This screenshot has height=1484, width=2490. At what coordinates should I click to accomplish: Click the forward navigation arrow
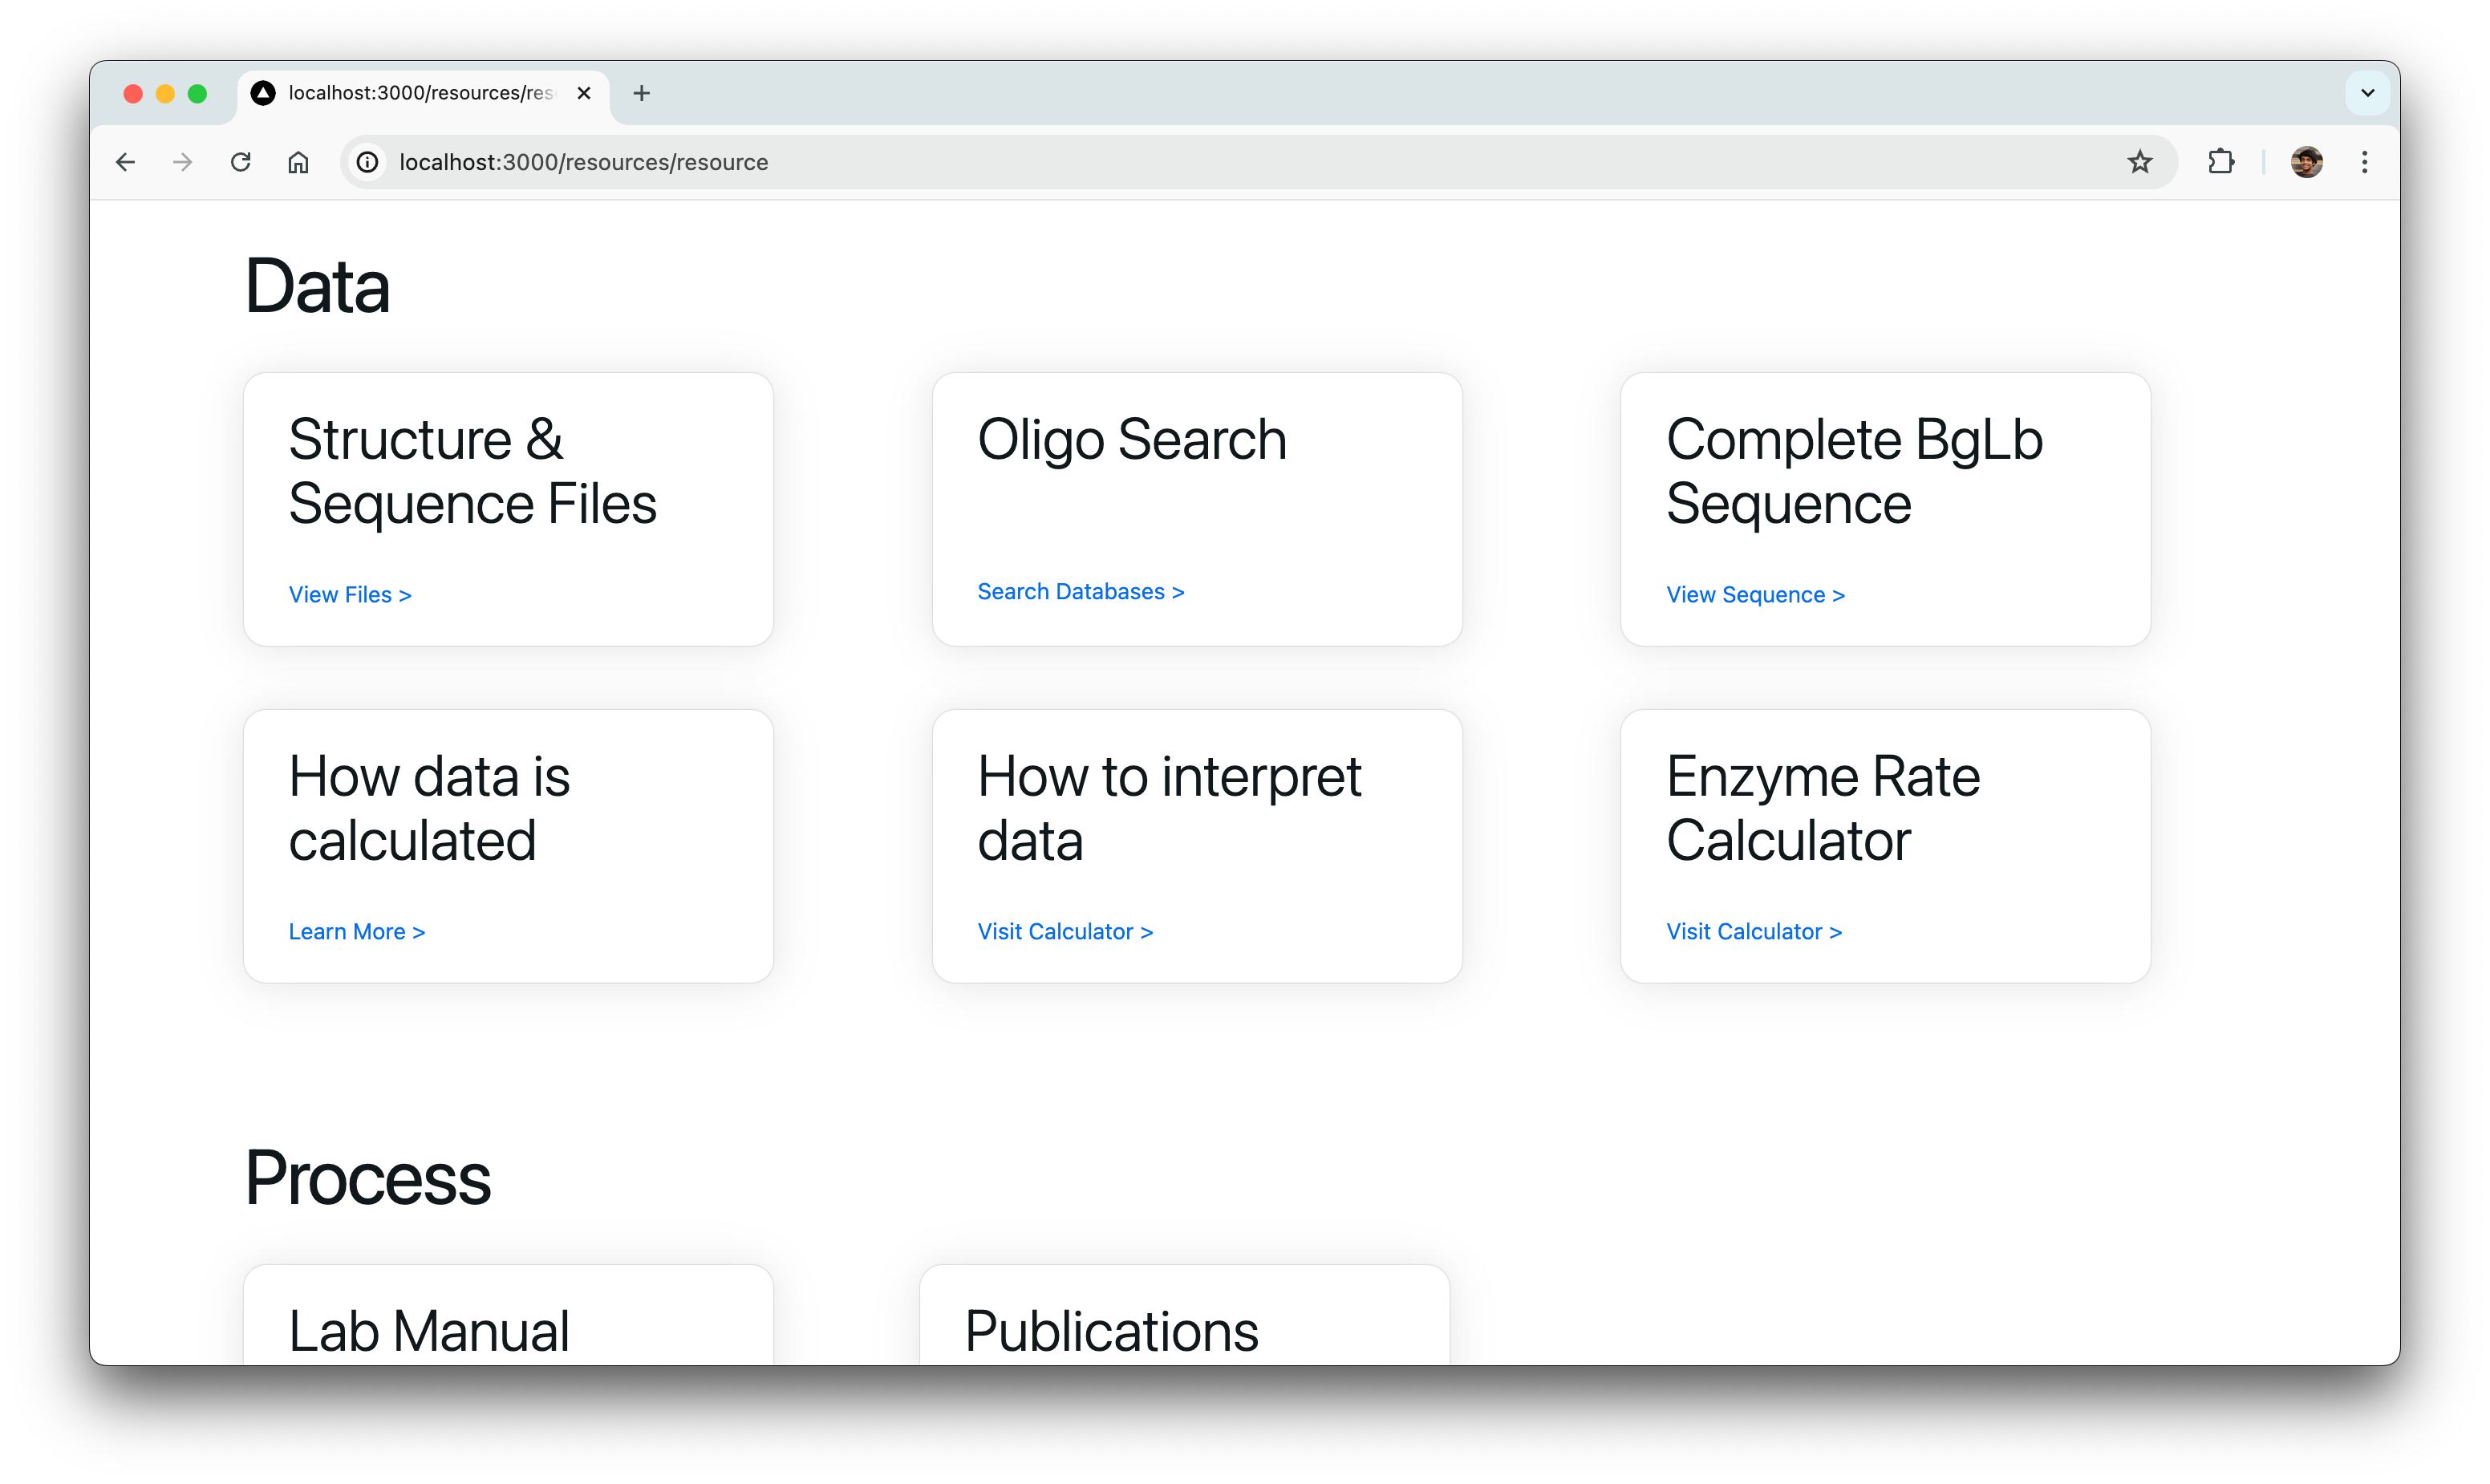tap(182, 162)
